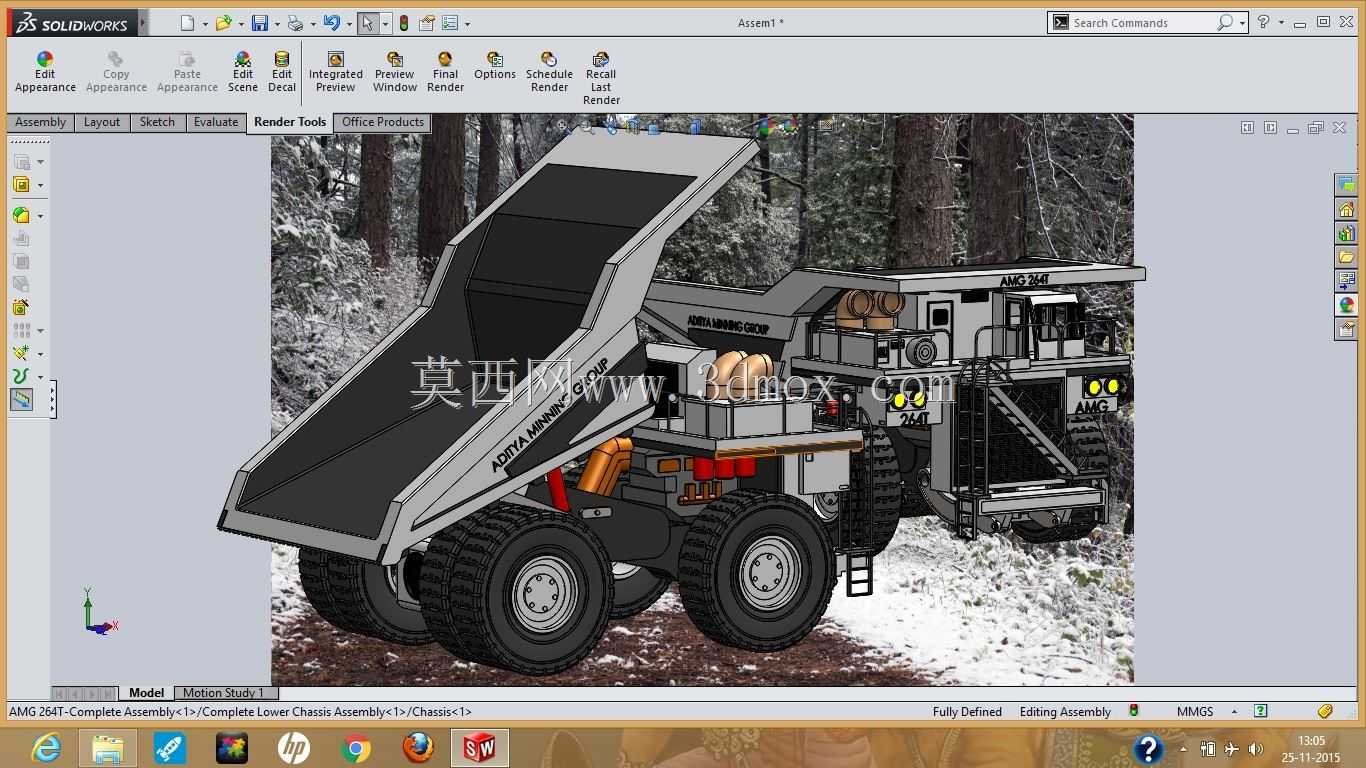Open Appearances, Scenes and Decals pane
Screen dimensions: 1366x768
(x=1346, y=305)
